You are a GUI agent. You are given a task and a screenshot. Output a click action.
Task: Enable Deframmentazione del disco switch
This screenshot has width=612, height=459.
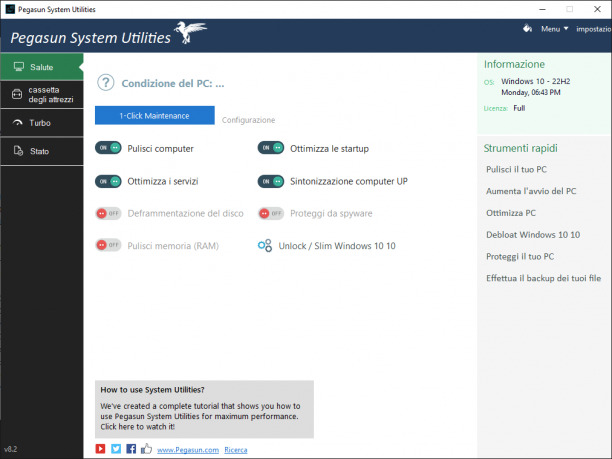pos(108,213)
